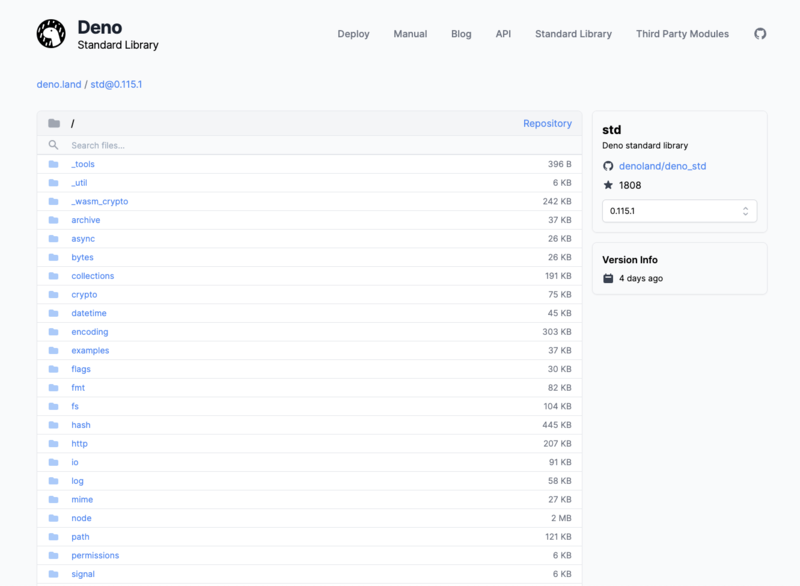800x586 pixels.
Task: Click the search magnifier icon
Action: click(x=53, y=145)
